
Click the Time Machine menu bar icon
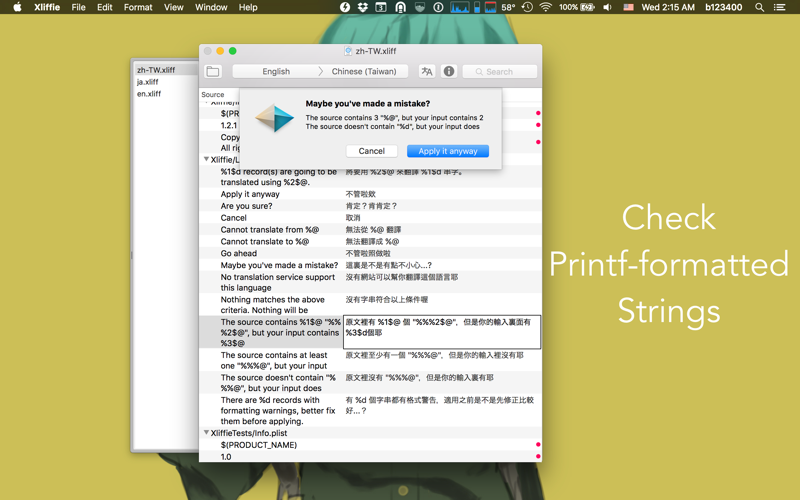pos(527,7)
